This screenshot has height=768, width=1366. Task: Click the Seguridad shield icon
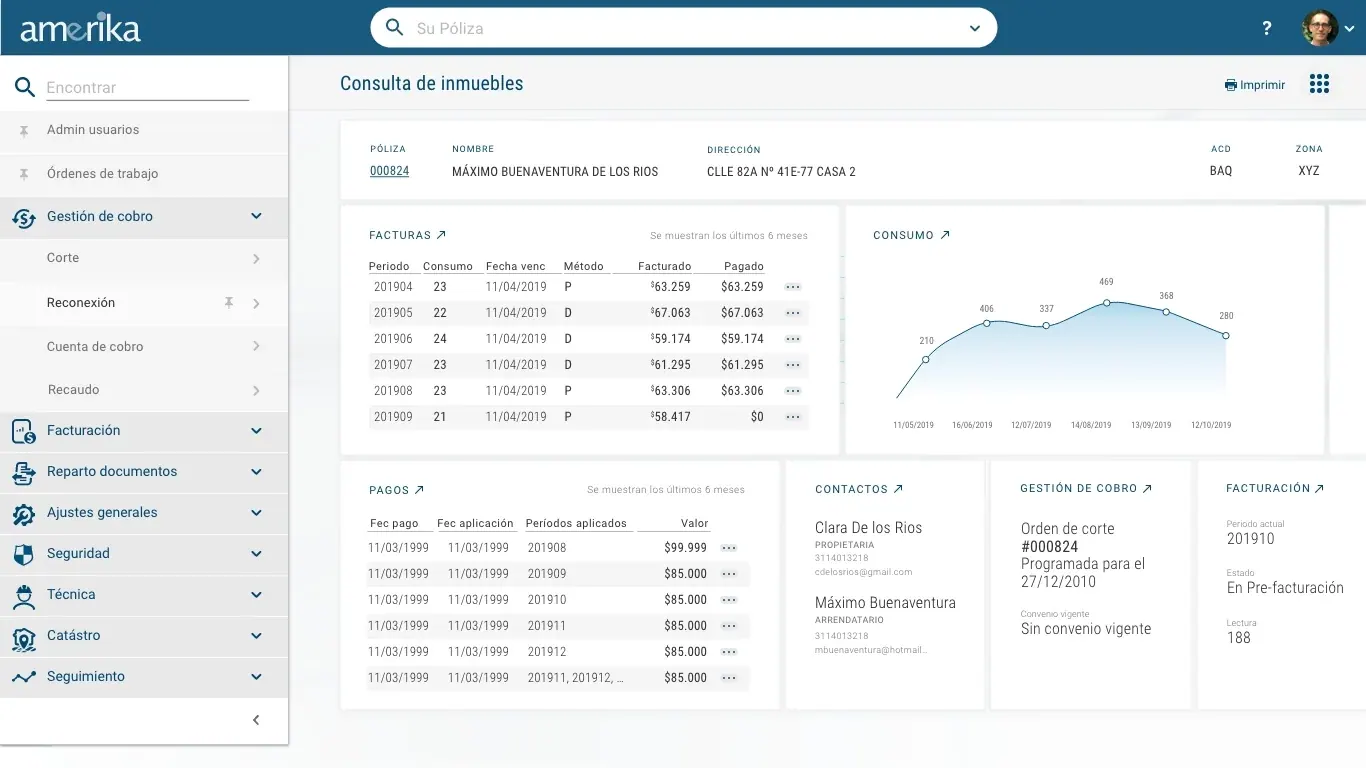point(24,555)
